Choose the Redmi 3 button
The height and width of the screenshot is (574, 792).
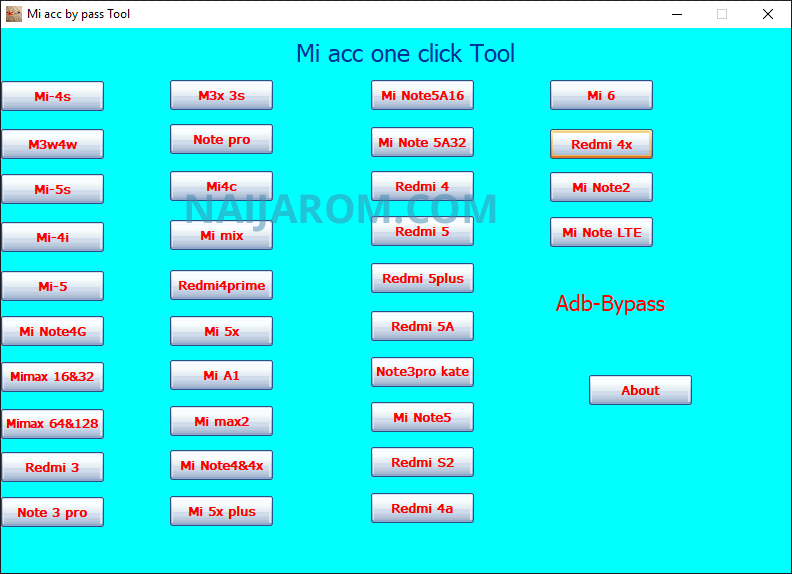click(53, 467)
